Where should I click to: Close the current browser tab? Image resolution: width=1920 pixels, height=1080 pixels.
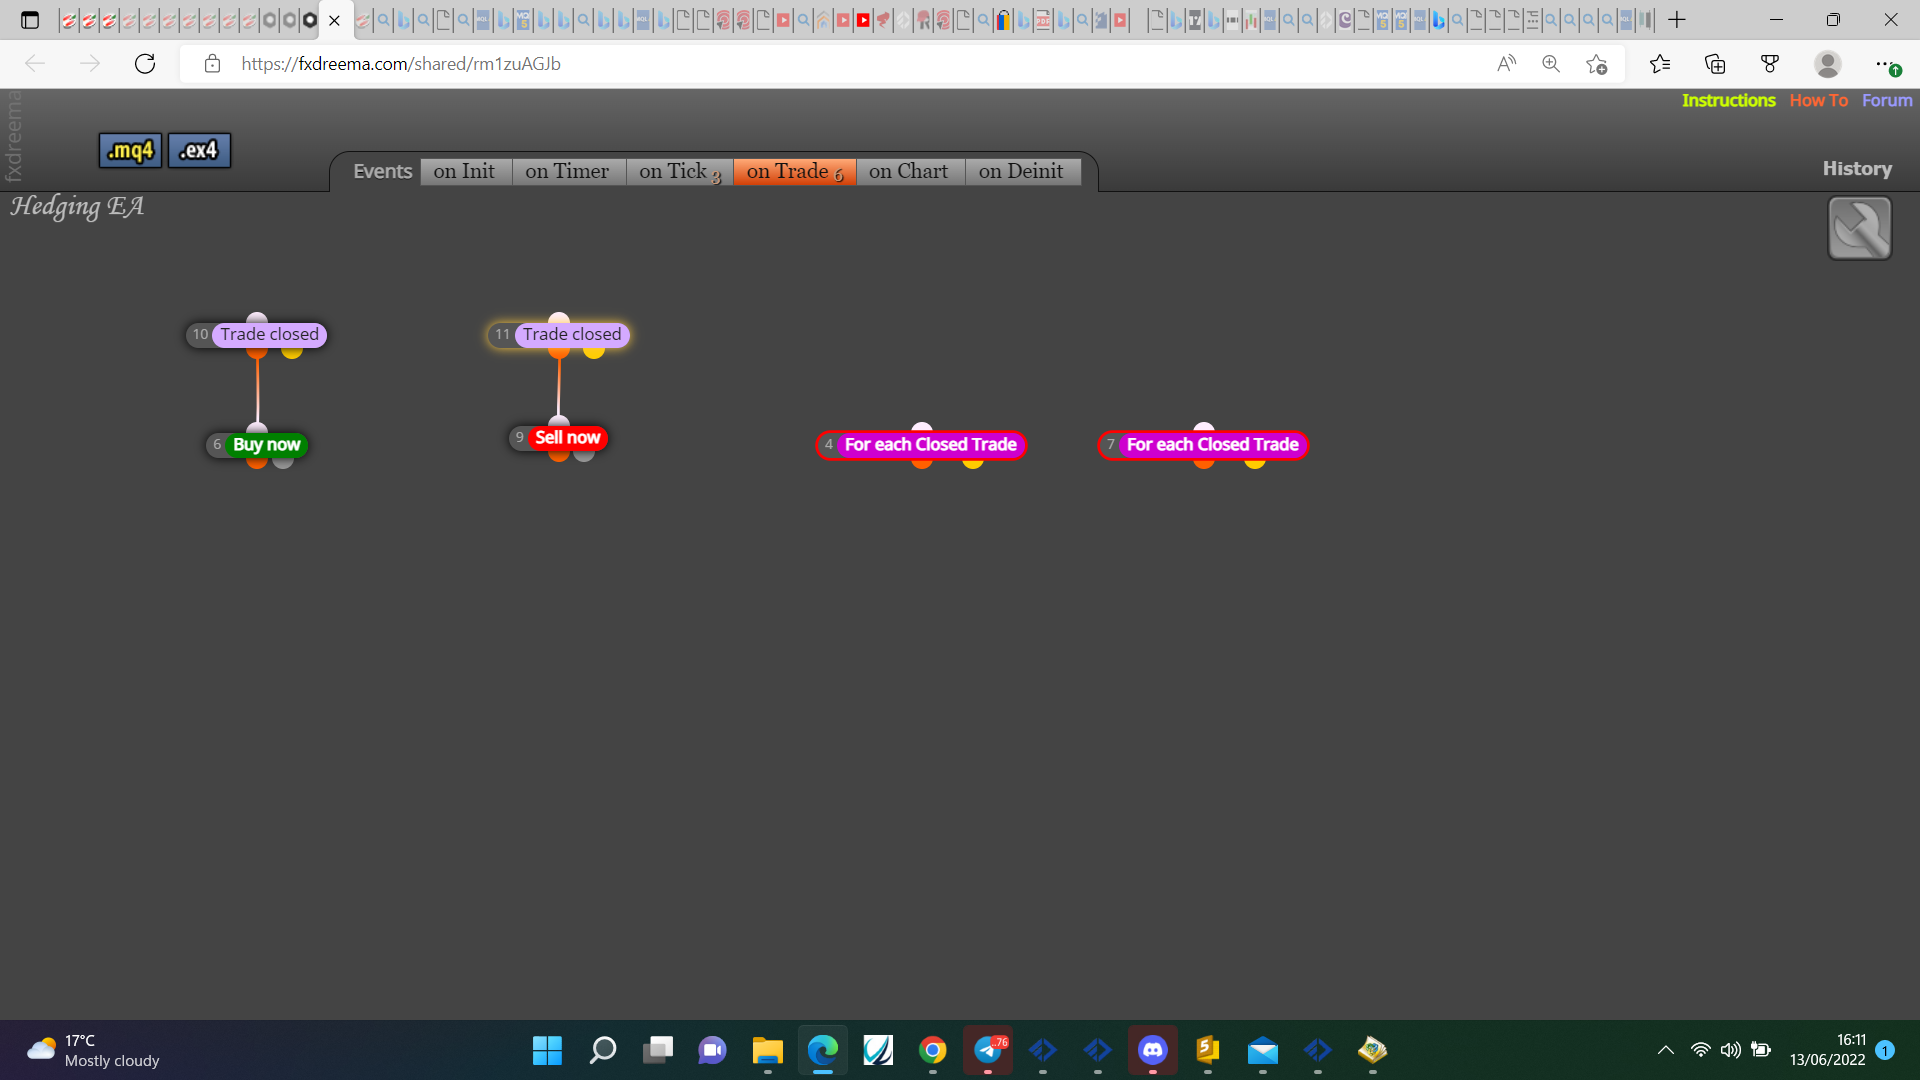pyautogui.click(x=335, y=20)
